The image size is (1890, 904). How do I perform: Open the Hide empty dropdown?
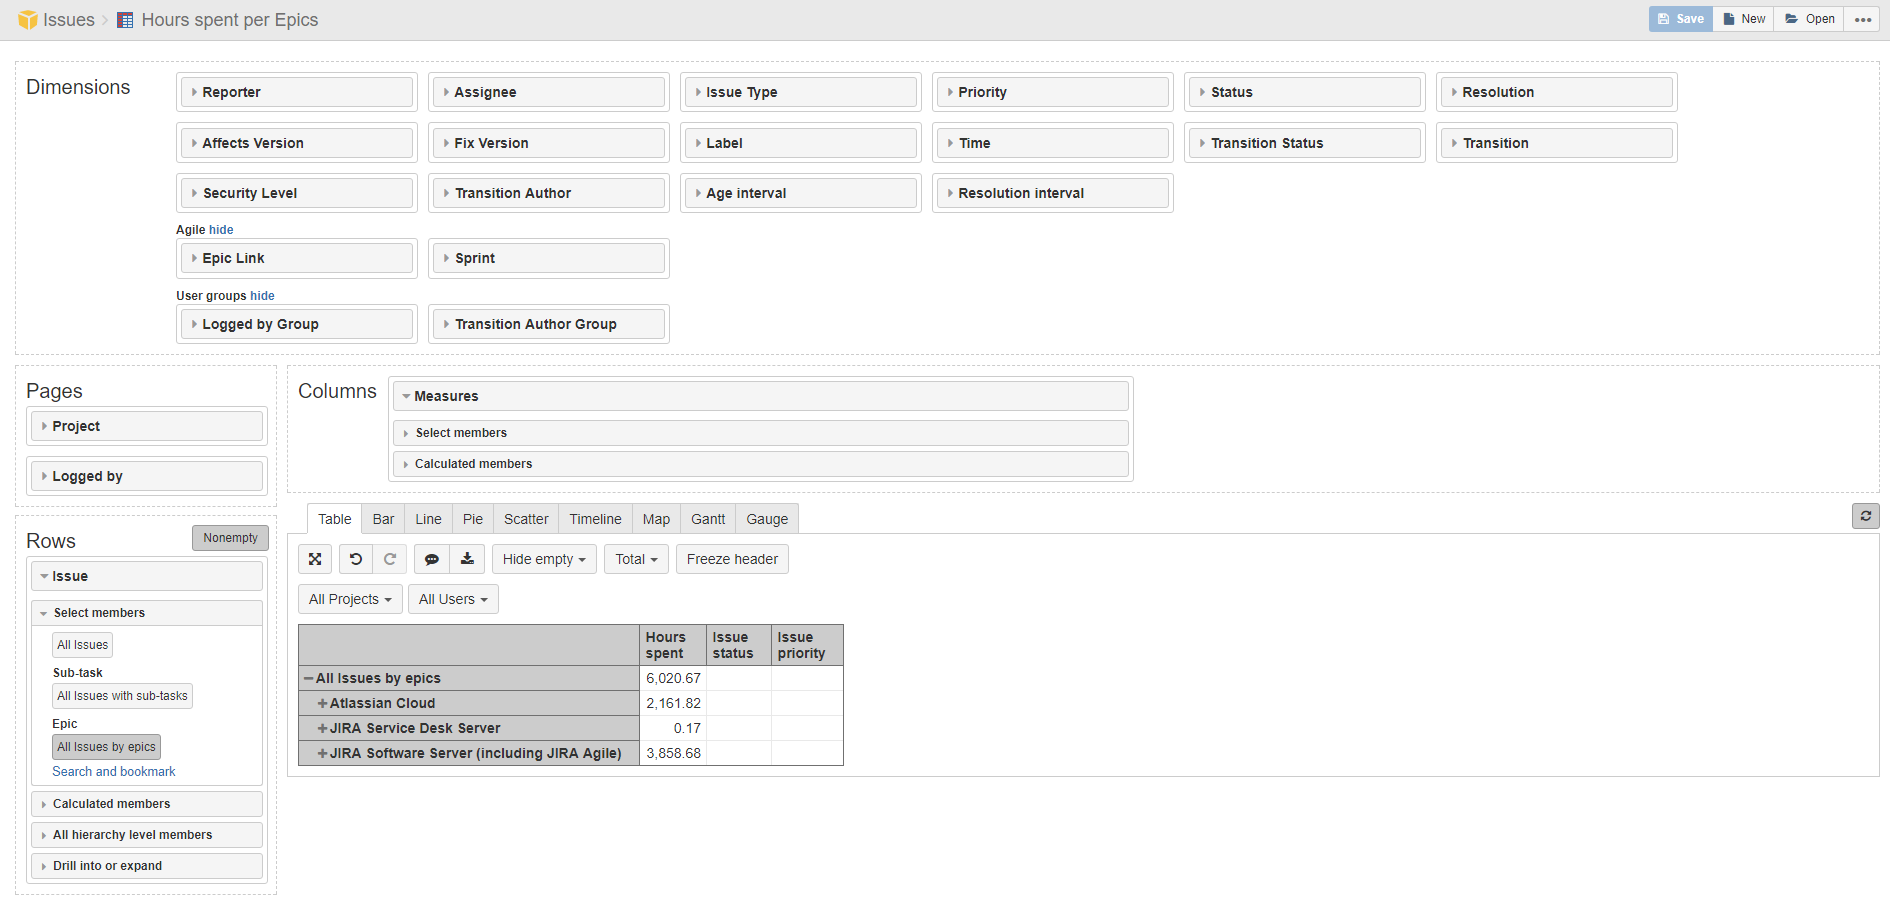pos(543,559)
